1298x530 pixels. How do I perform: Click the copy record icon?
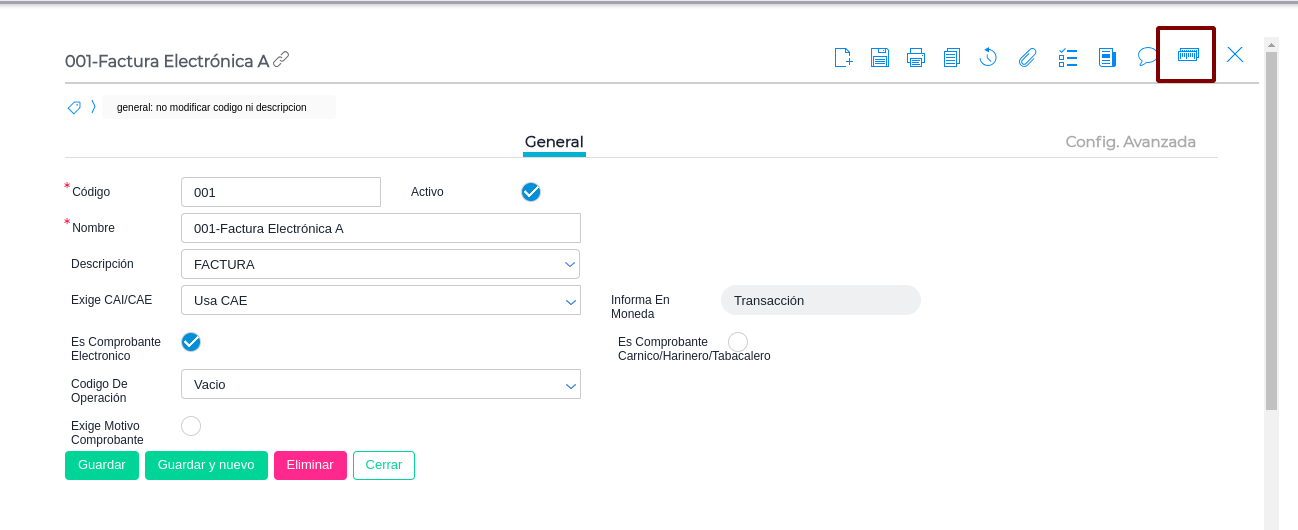pos(951,57)
